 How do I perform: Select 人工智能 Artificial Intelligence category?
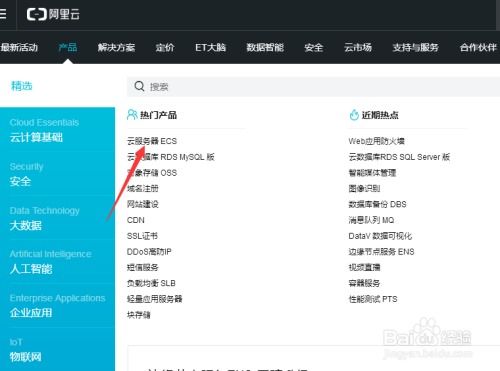pos(50,262)
